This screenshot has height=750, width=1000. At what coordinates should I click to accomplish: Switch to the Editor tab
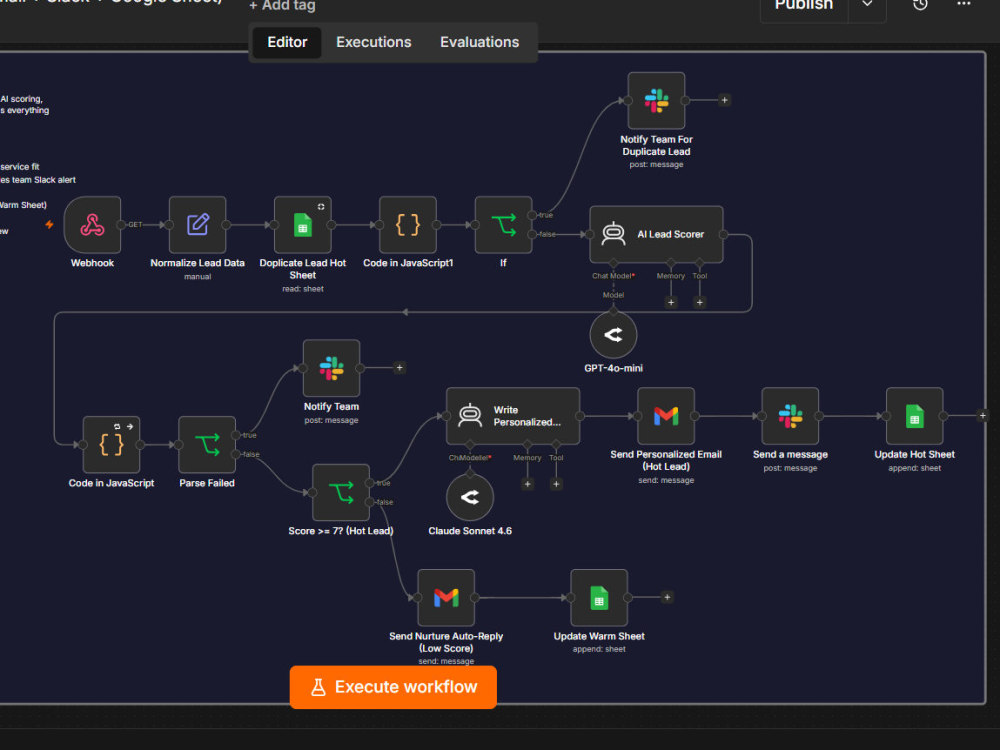[287, 42]
